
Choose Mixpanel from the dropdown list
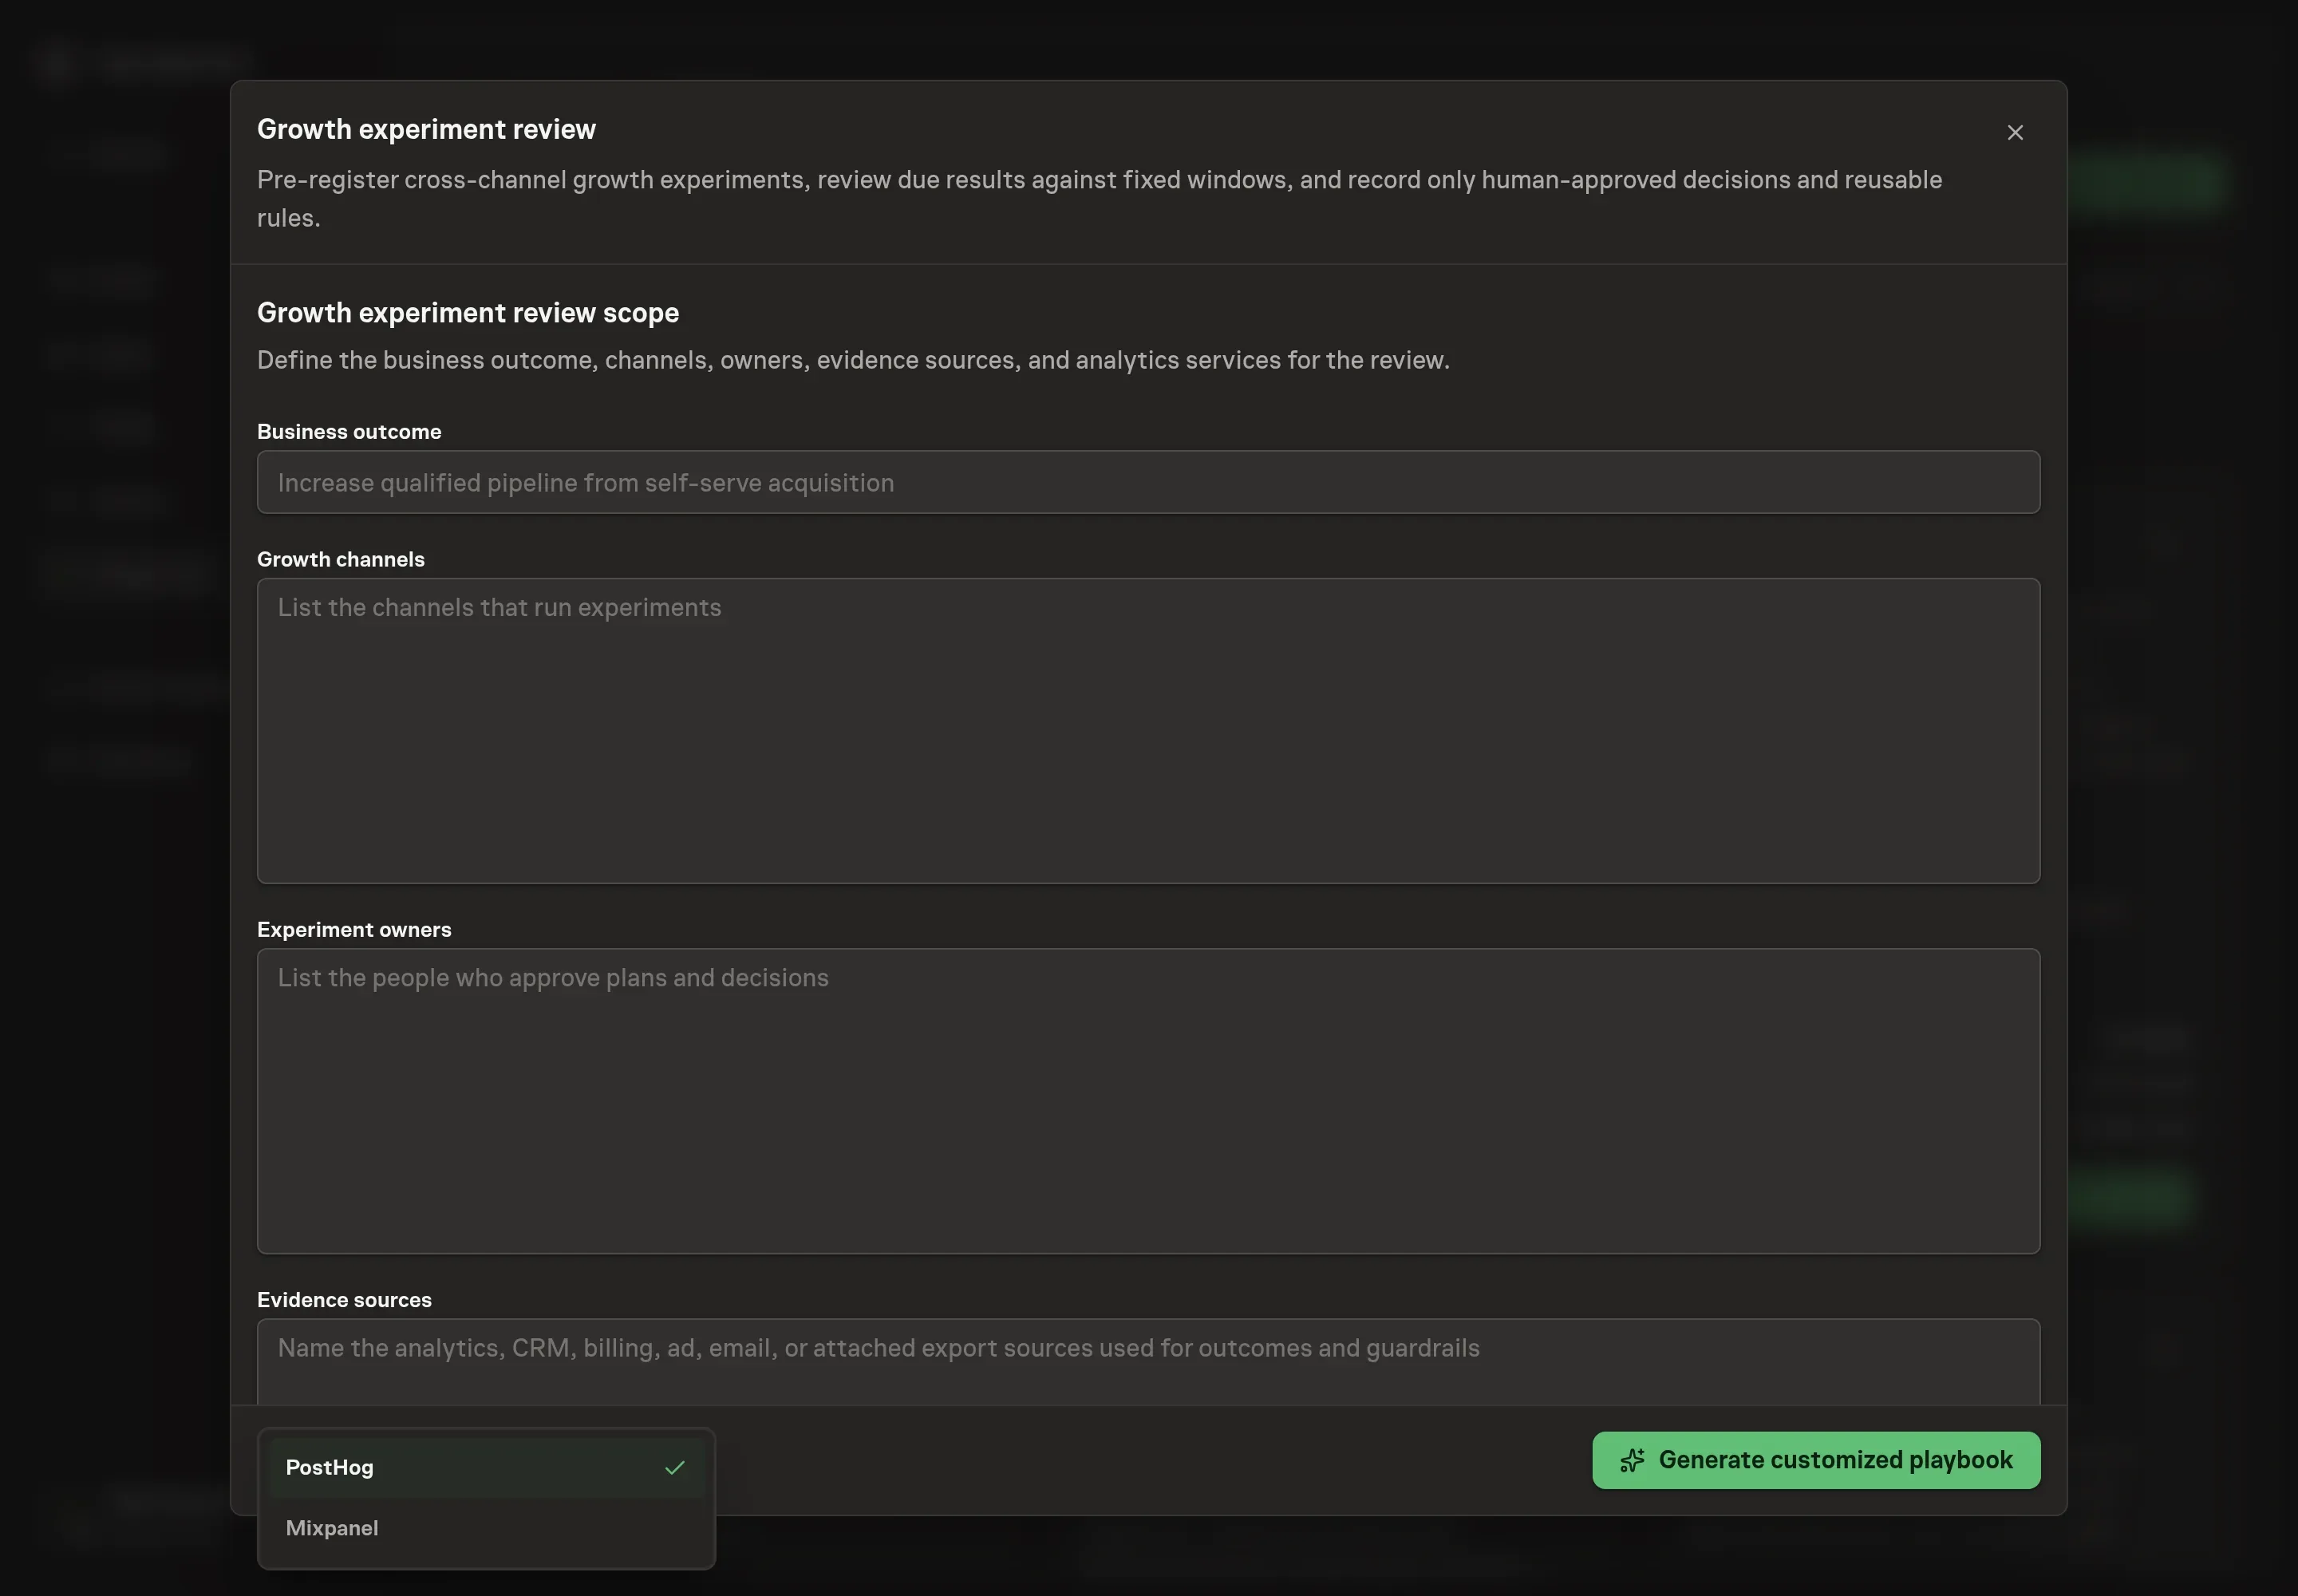tap(486, 1527)
